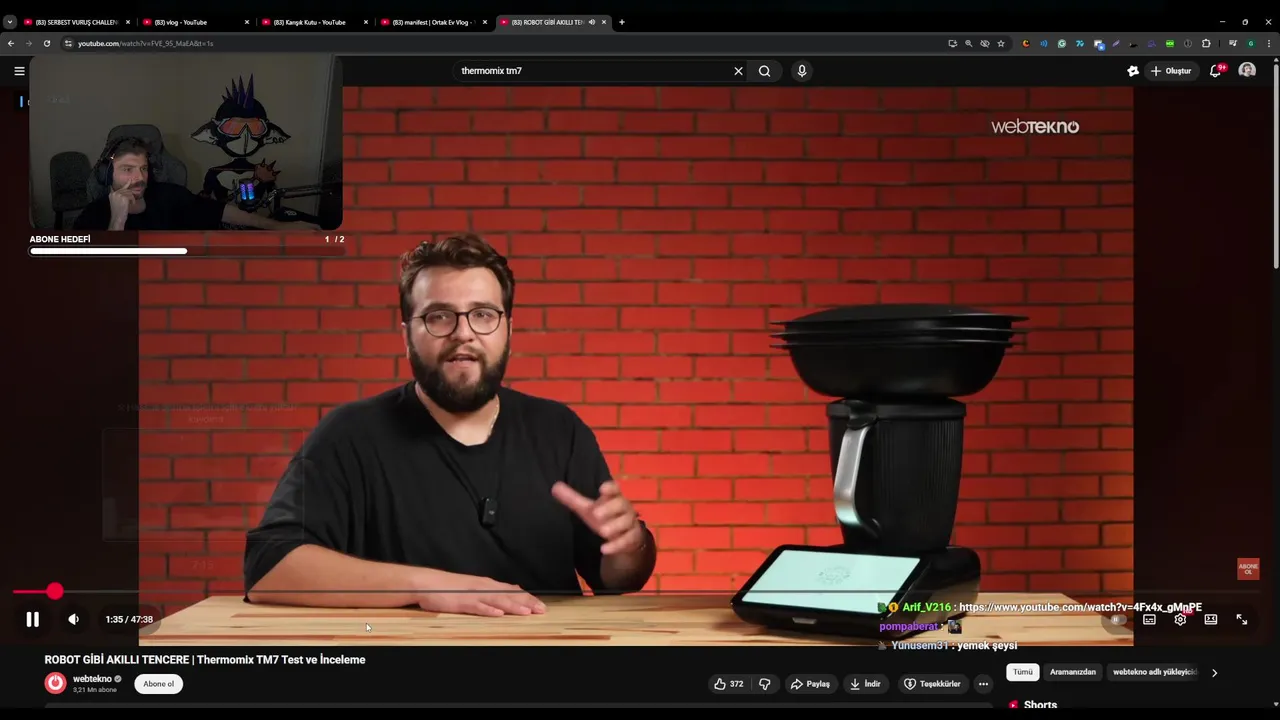
Task: Toggle the autoplay switch in the player
Action: 1117,619
